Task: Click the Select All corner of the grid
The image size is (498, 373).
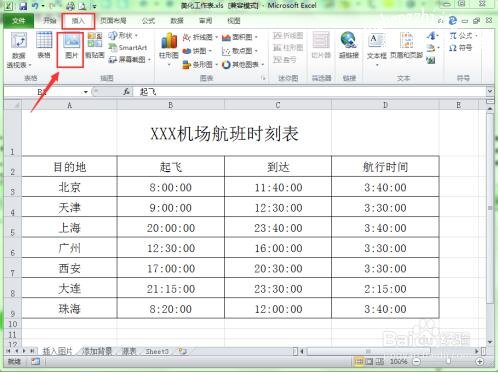Action: coord(13,105)
